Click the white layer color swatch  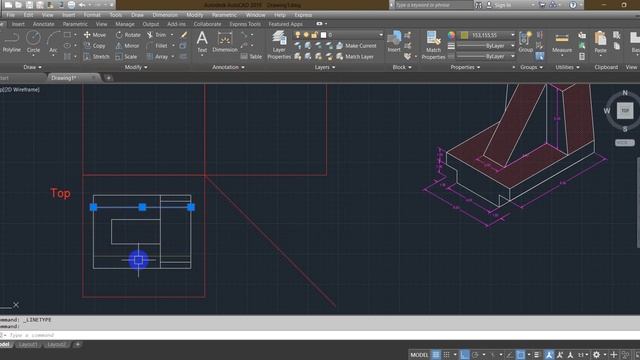tap(323, 35)
